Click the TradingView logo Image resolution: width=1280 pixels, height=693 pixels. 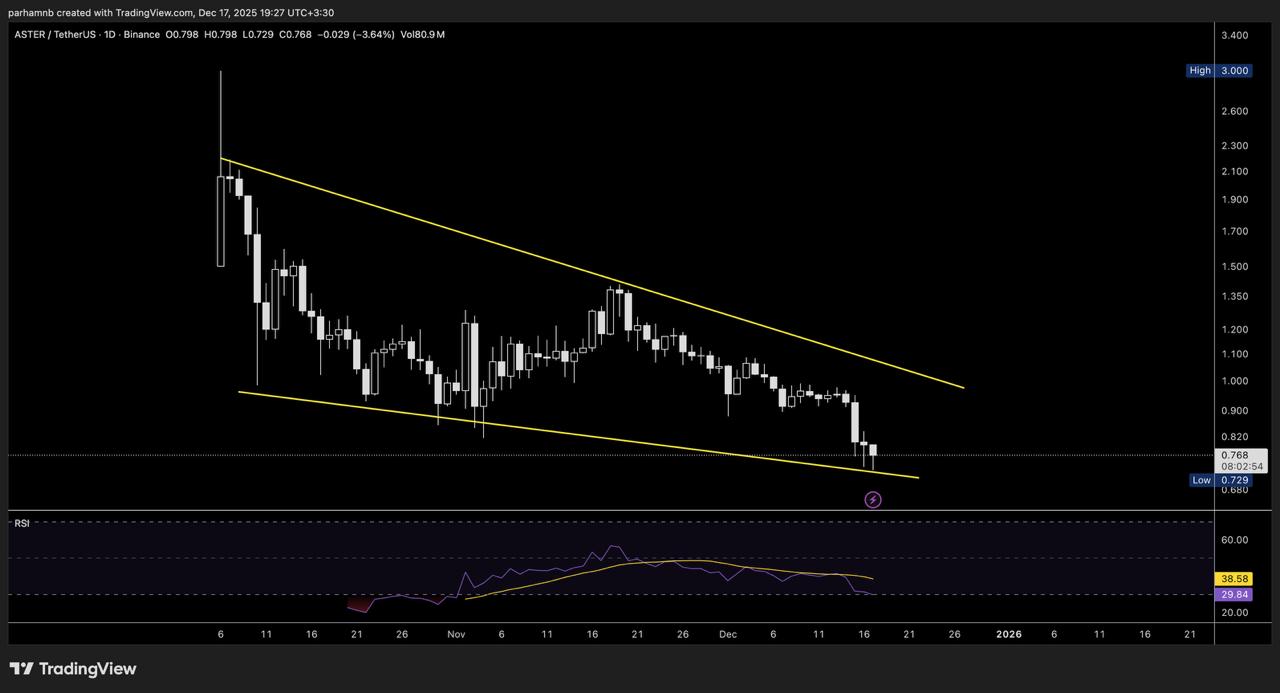pyautogui.click(x=73, y=669)
